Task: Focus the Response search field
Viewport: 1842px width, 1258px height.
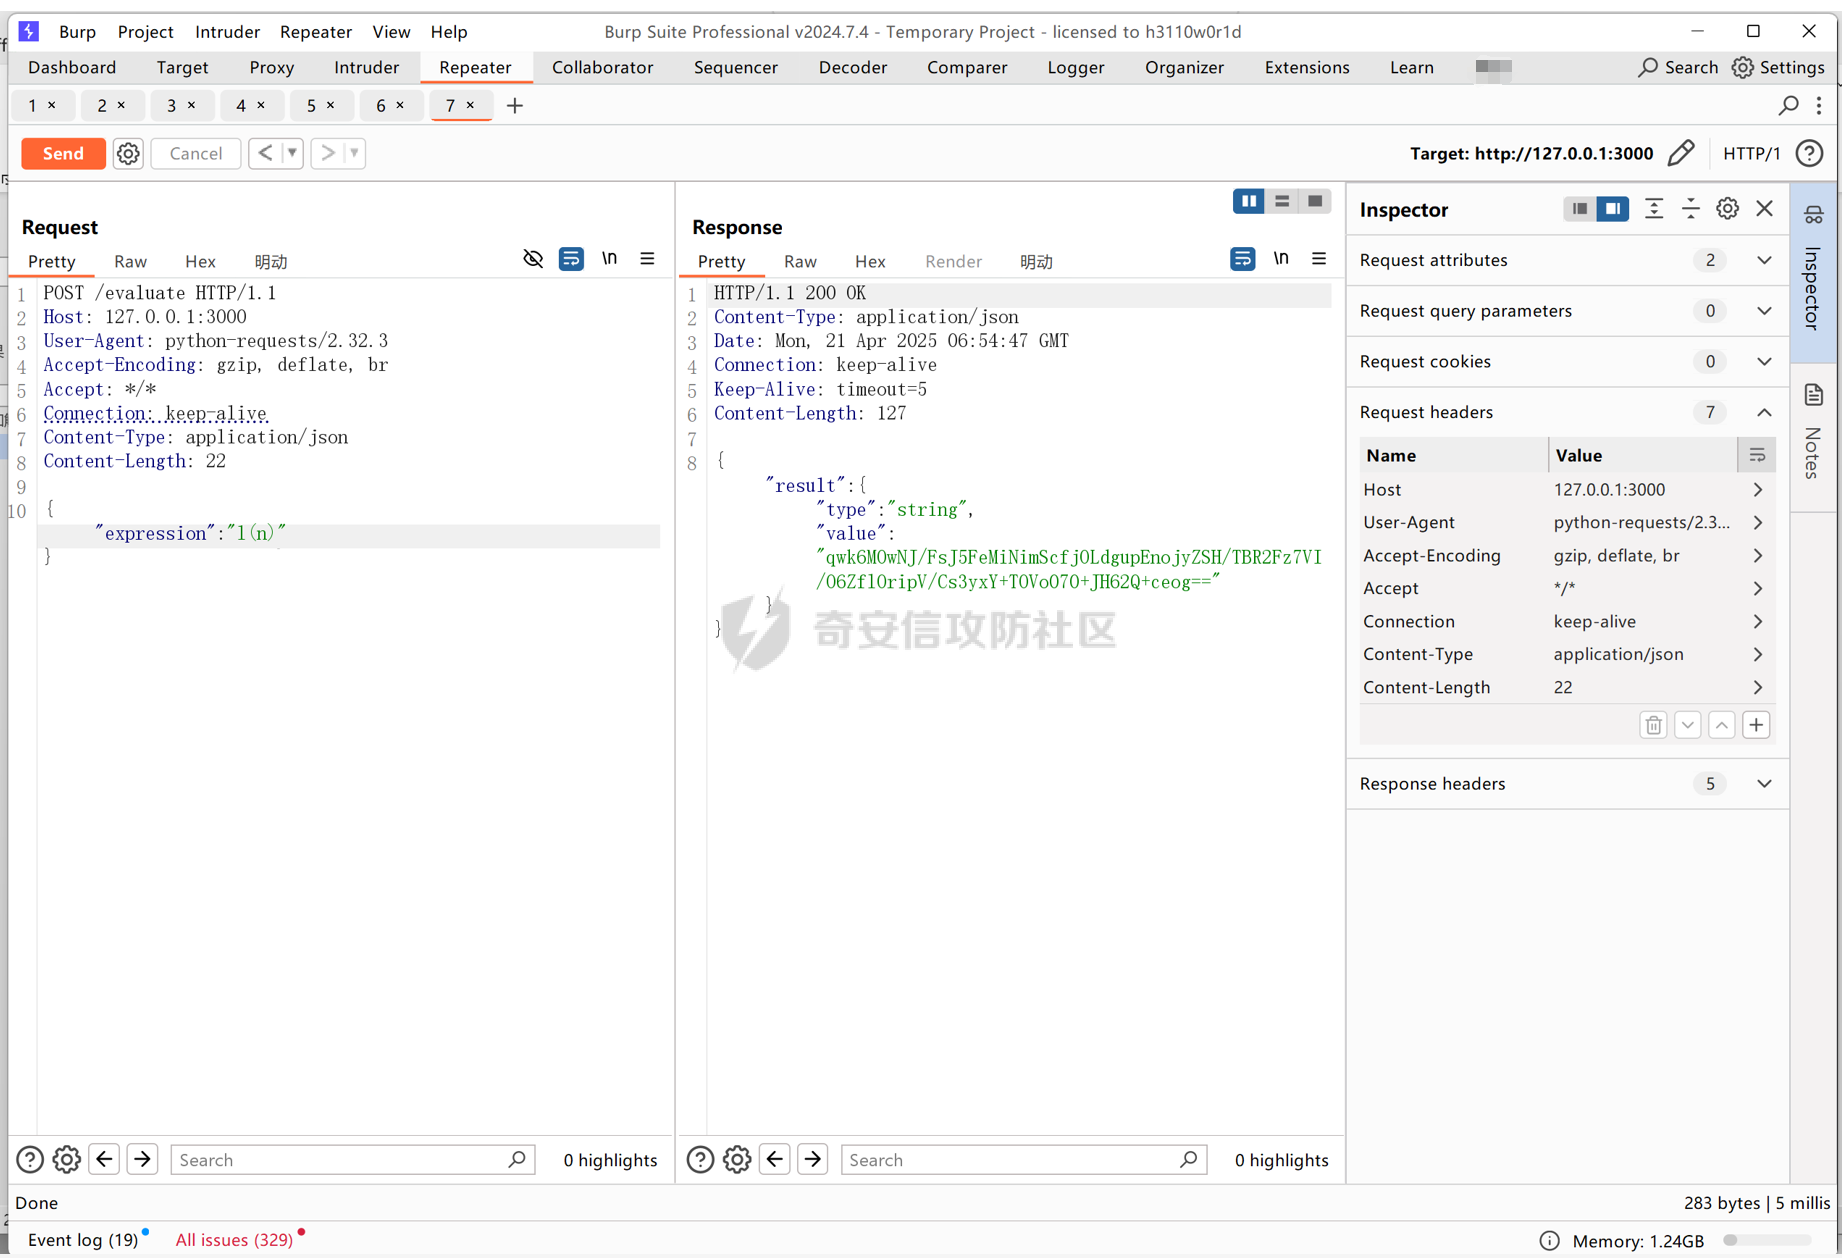Action: coord(1023,1159)
